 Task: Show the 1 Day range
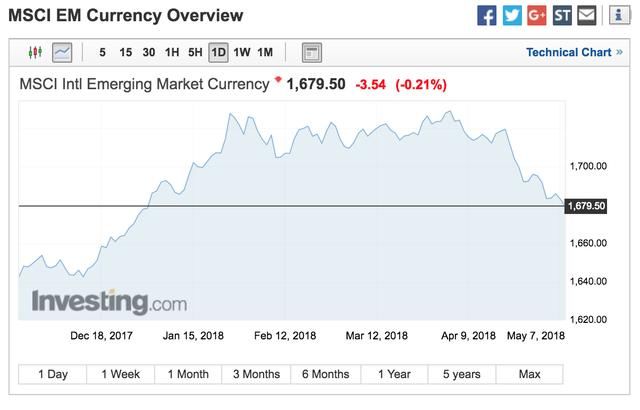click(53, 374)
